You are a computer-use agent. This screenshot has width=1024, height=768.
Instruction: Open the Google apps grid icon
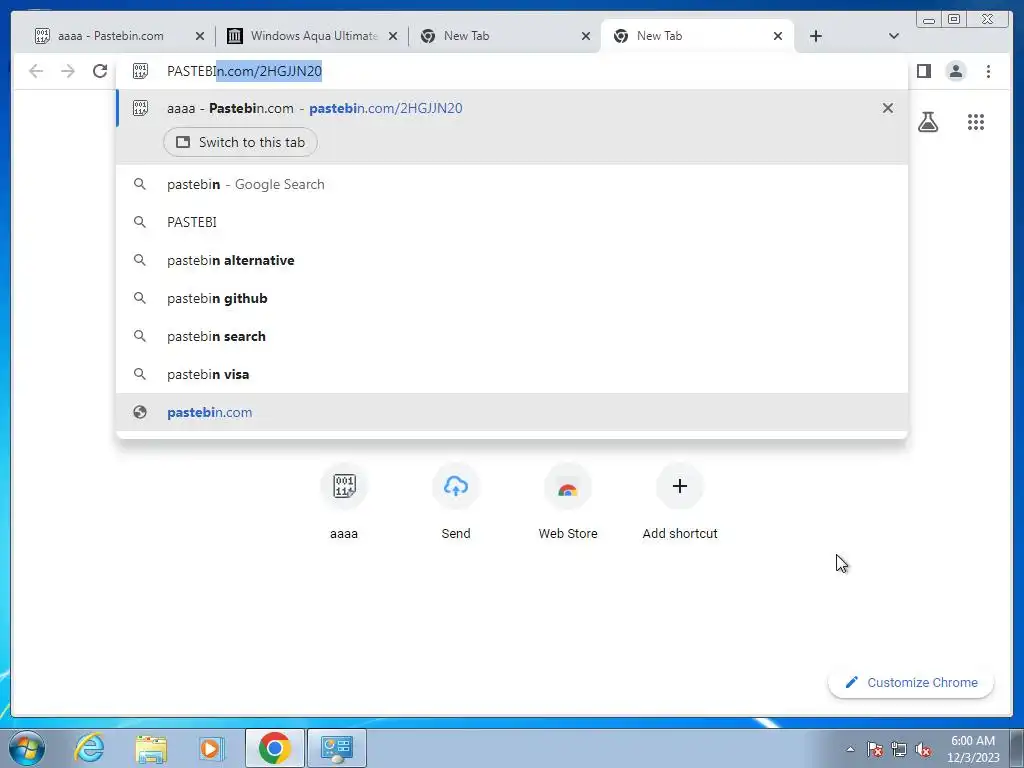(x=976, y=122)
